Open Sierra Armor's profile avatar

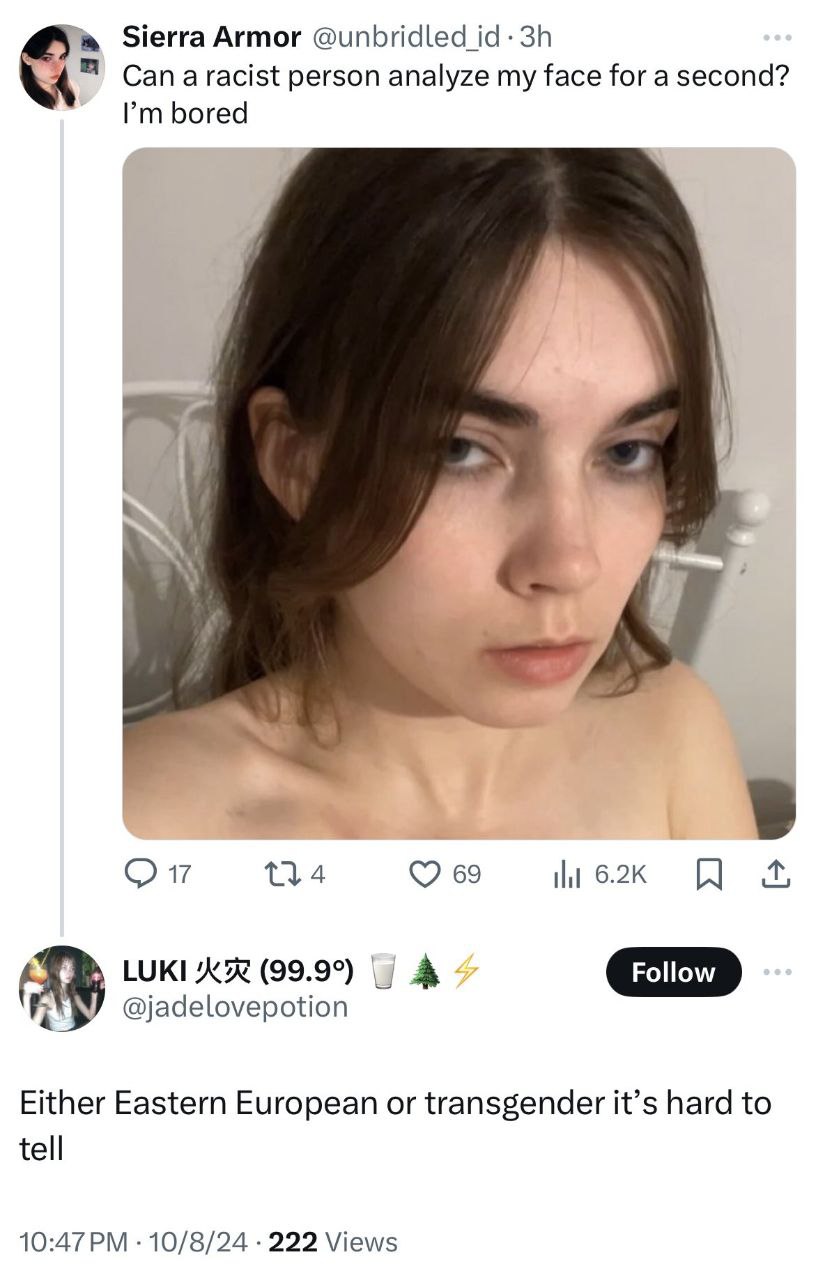61,67
